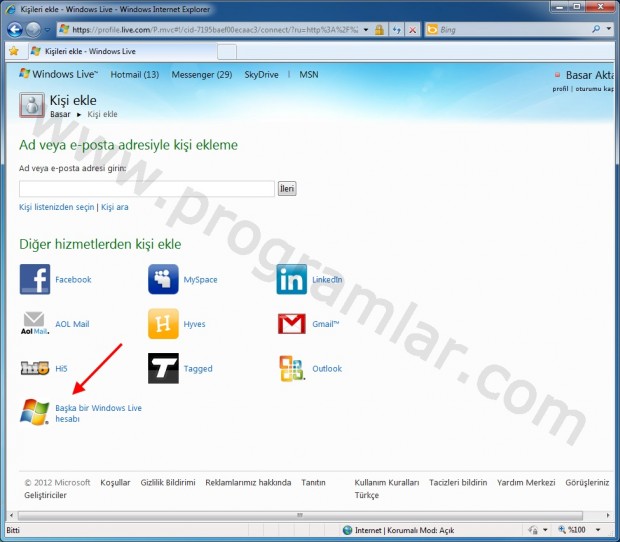Viewport: 620px width, 542px height.
Task: Open the status bar privacy dropdown arrow
Action: [x=545, y=530]
